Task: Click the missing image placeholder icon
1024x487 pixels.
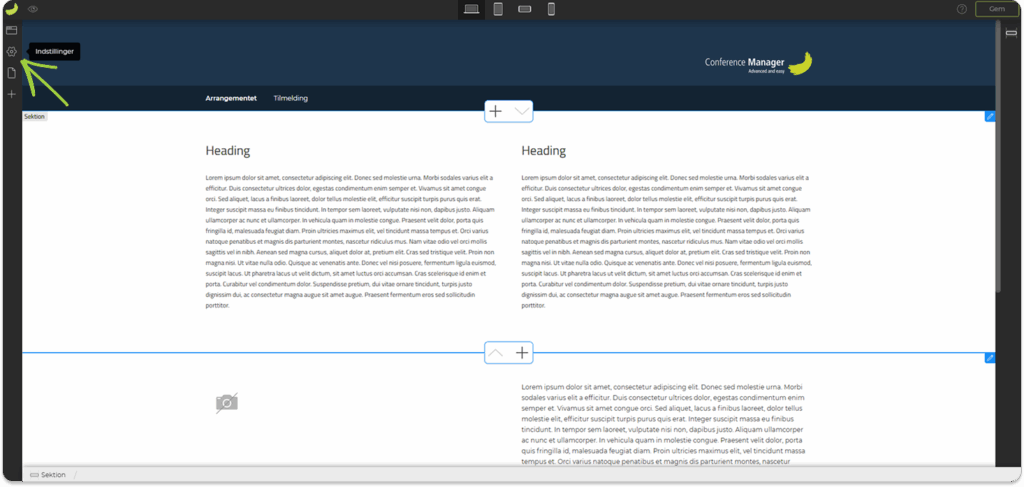Action: tap(227, 402)
